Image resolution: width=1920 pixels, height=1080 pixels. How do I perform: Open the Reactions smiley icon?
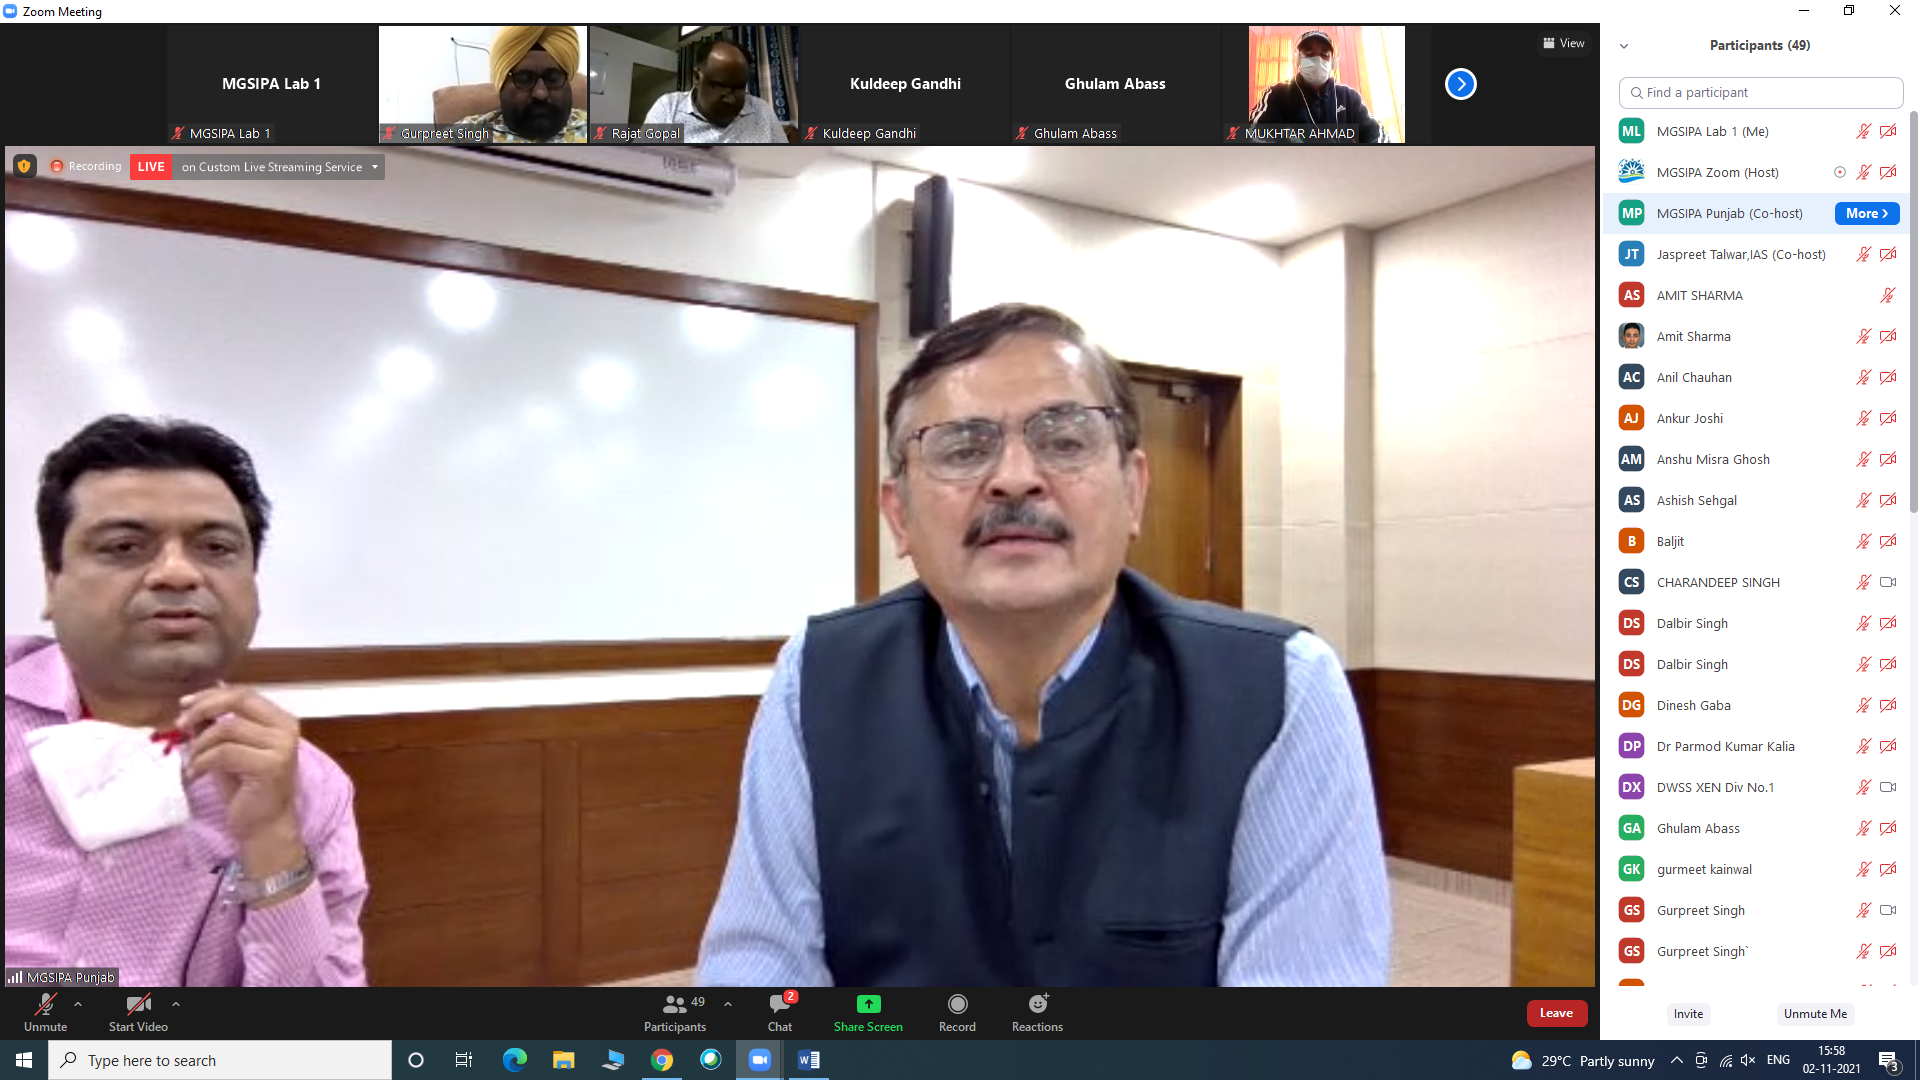point(1038,1004)
